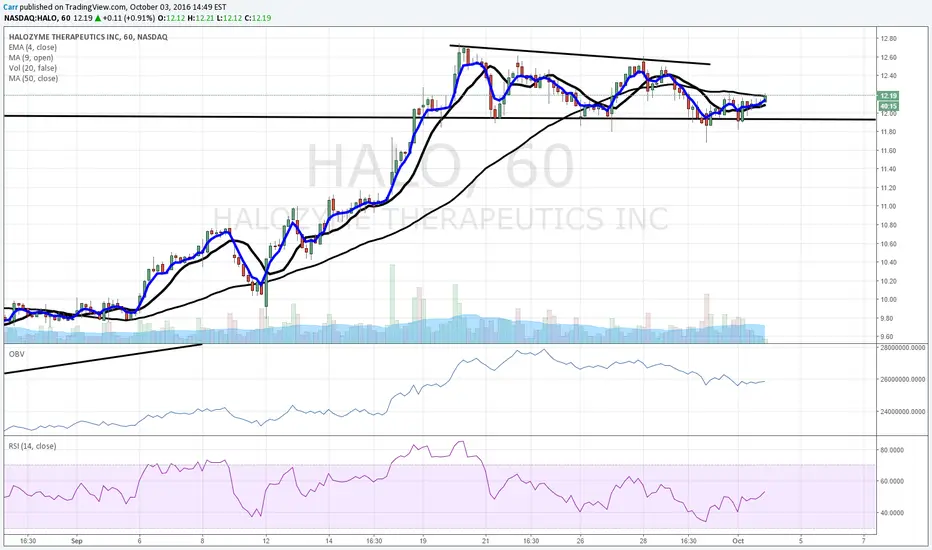Click the H:12.21 high value in header

point(200,18)
